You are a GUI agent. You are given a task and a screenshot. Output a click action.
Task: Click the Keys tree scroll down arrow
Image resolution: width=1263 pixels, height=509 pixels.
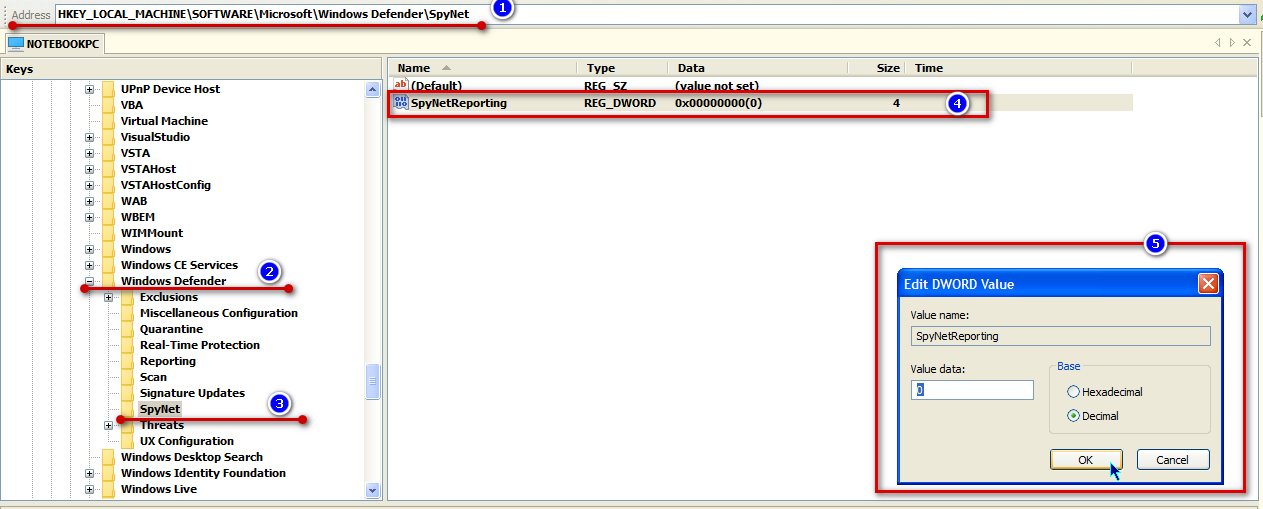coord(373,490)
